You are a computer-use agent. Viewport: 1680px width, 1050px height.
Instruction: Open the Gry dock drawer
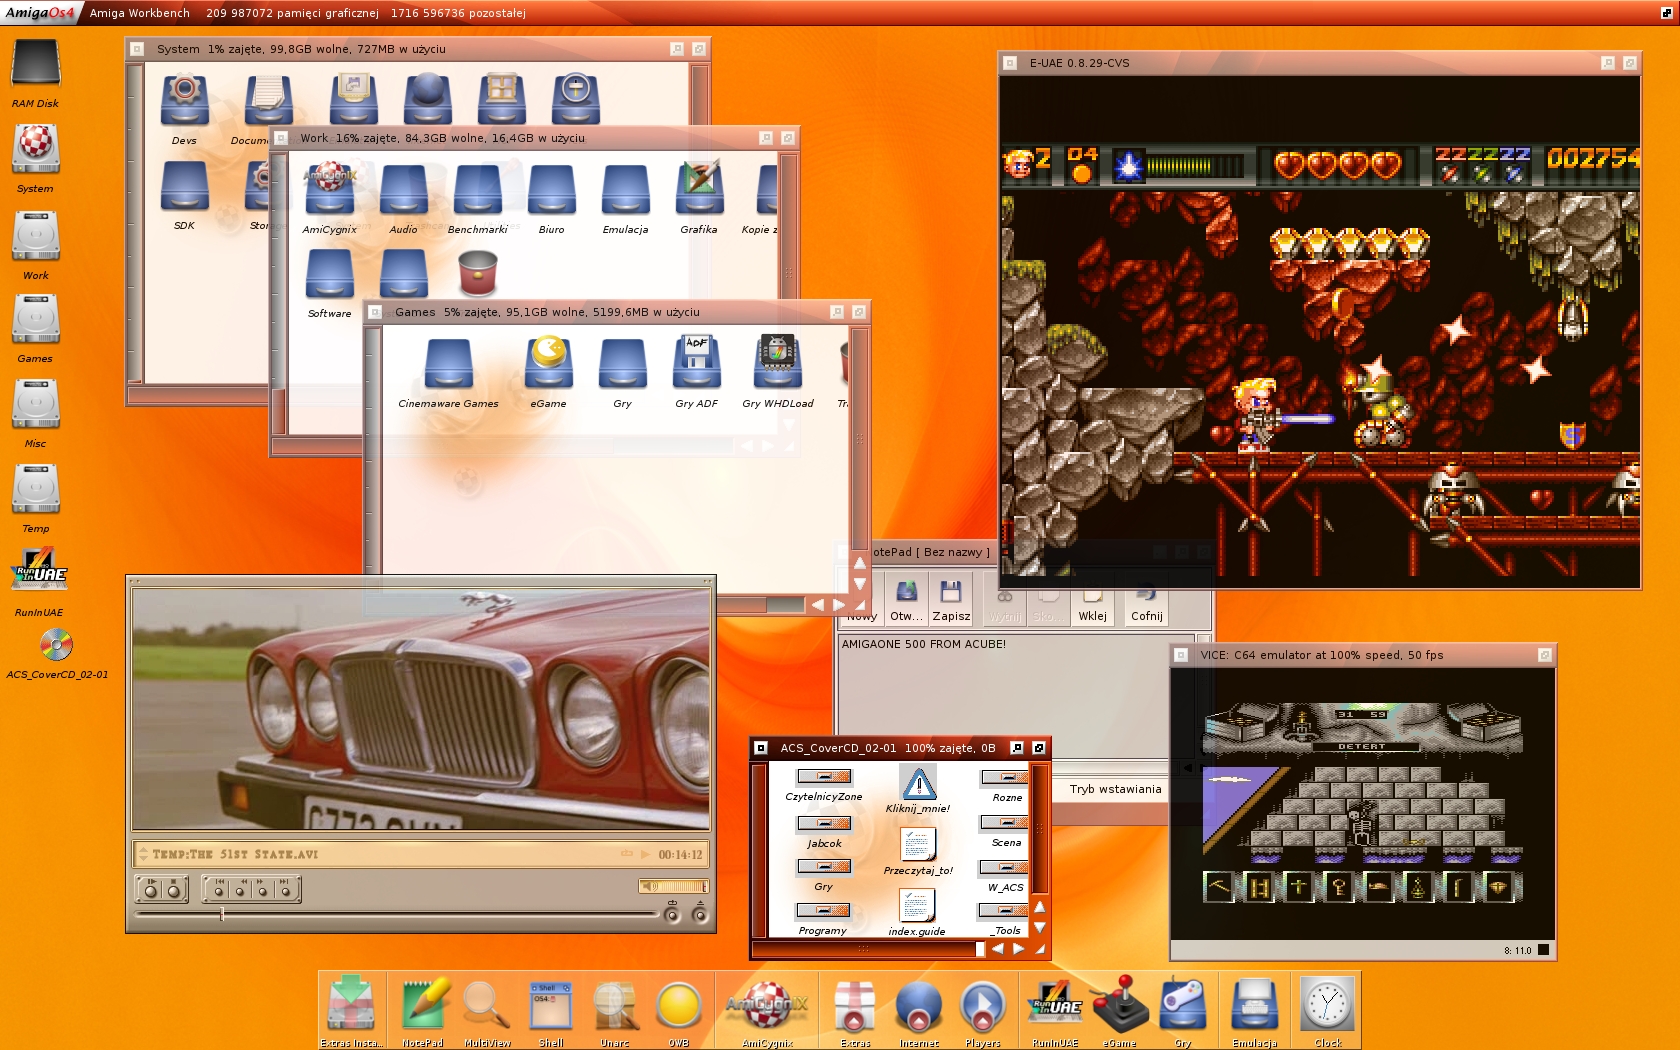pos(1183,1005)
